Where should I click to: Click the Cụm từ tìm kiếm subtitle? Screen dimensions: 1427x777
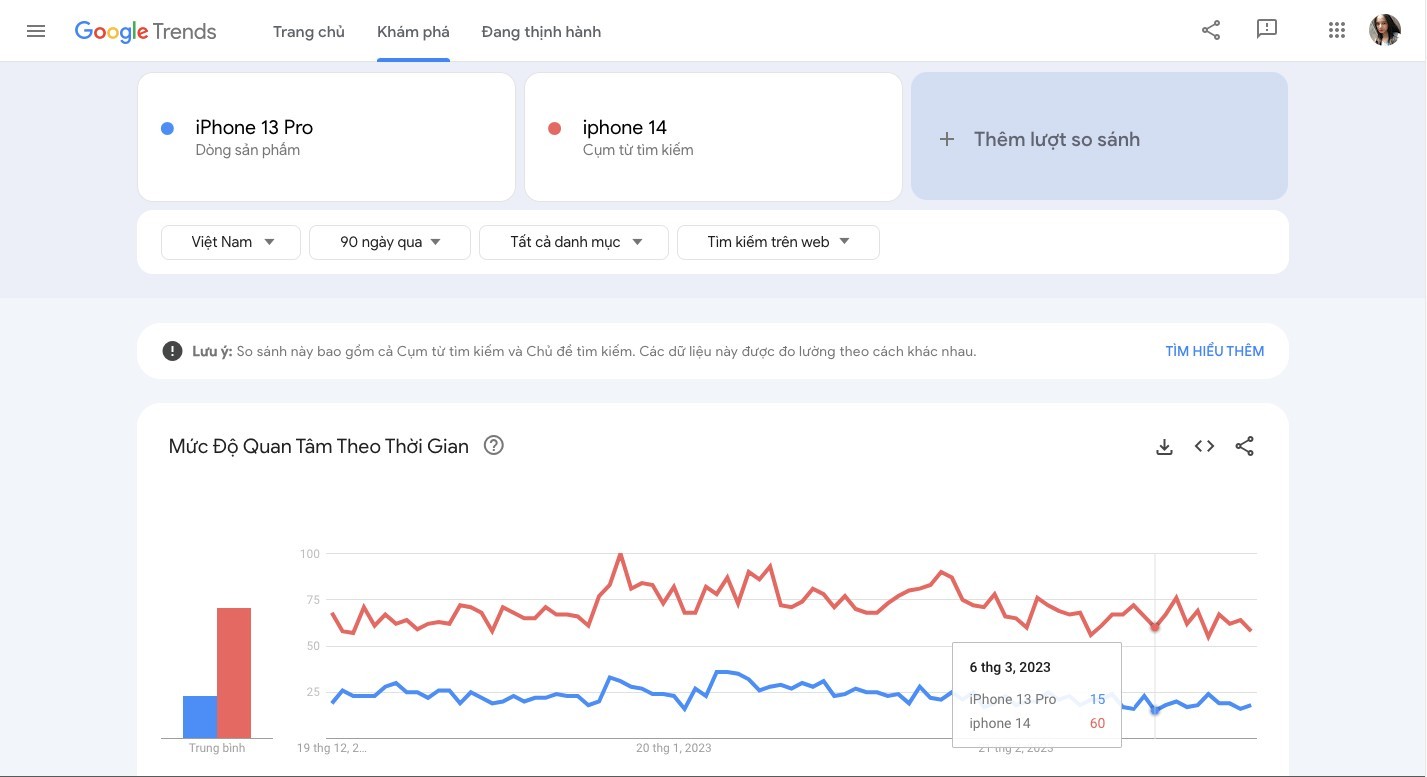coord(638,150)
